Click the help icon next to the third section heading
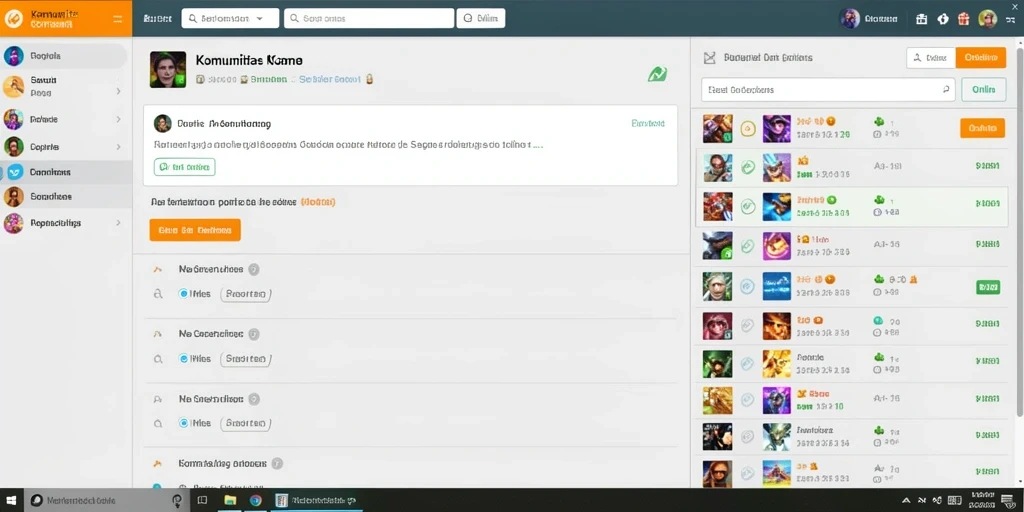1024x512 pixels. tap(254, 399)
